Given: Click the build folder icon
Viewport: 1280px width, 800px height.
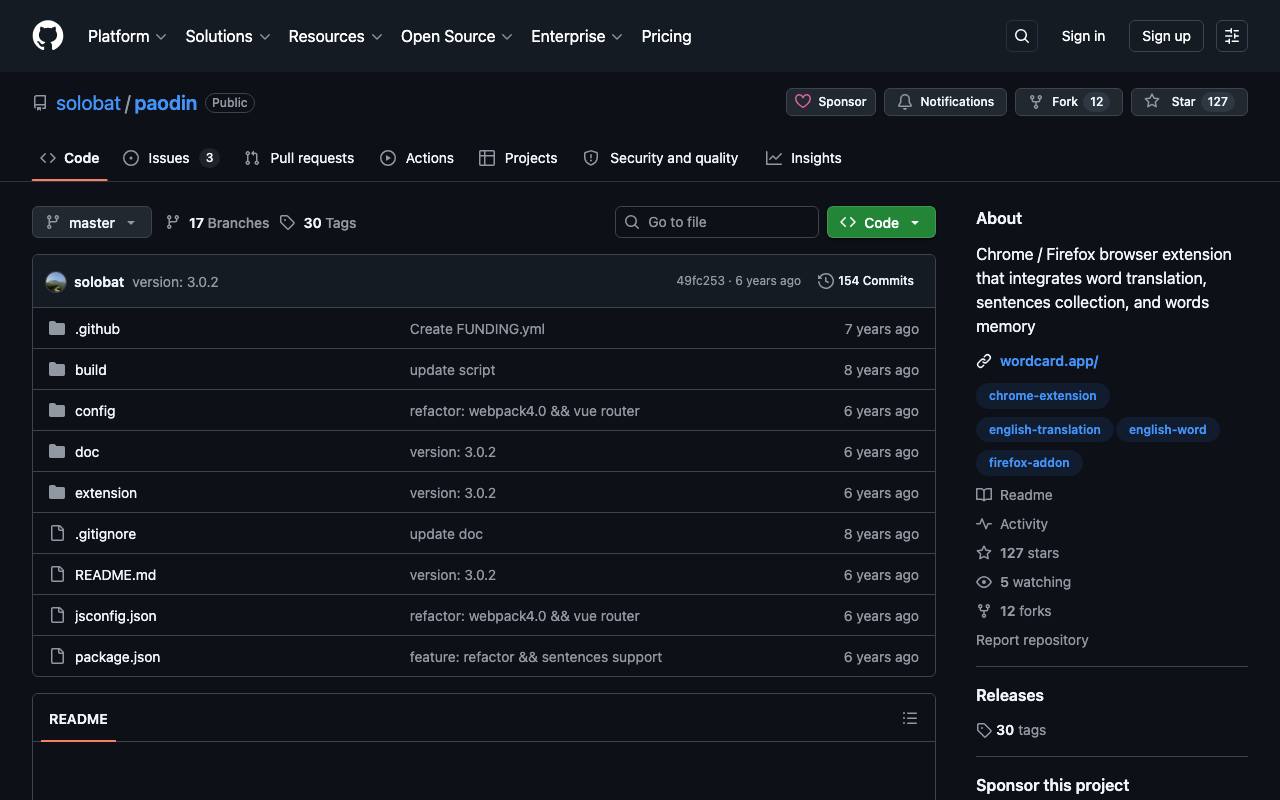Looking at the screenshot, I should (x=57, y=369).
